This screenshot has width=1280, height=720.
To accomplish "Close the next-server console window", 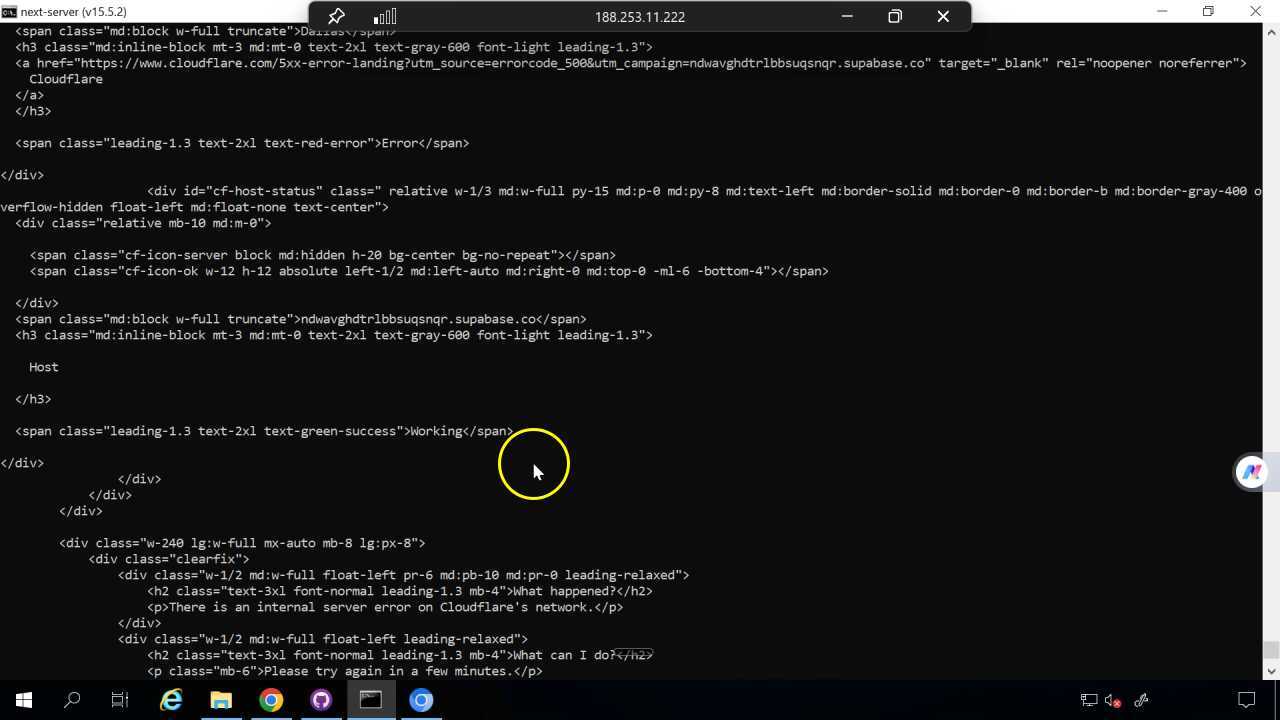I will point(1255,11).
